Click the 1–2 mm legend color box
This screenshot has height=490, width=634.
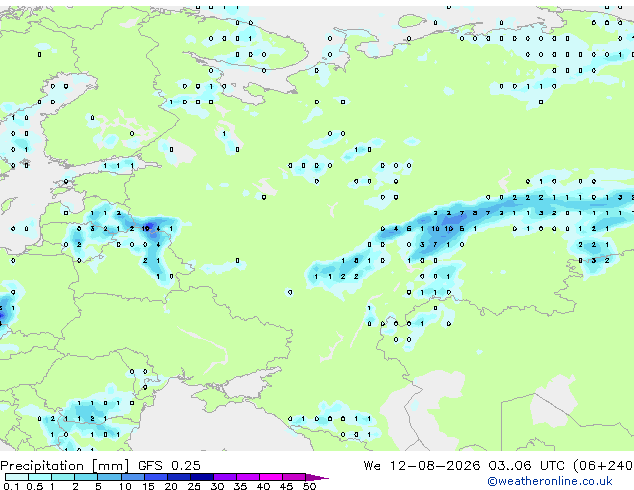63,477
